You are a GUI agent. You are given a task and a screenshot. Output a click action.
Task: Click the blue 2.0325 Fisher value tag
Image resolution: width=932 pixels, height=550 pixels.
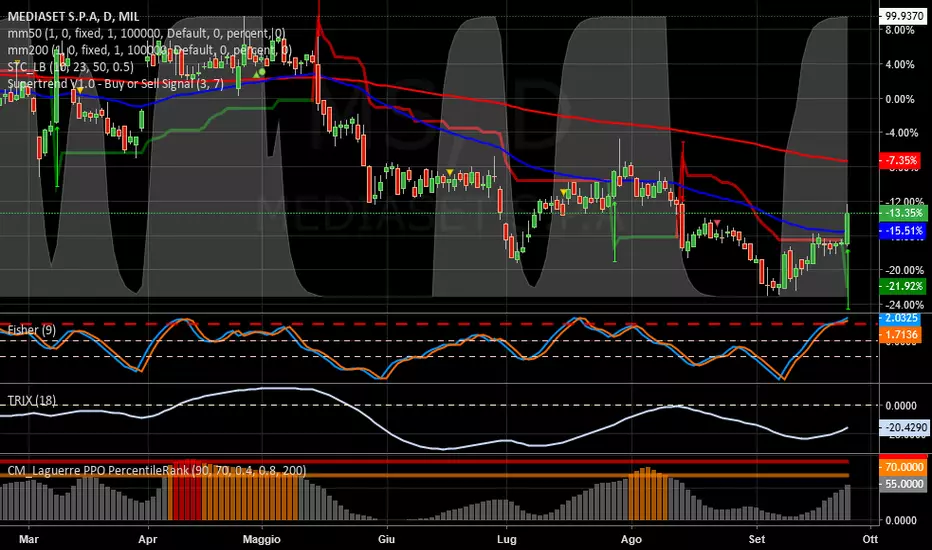coord(901,318)
